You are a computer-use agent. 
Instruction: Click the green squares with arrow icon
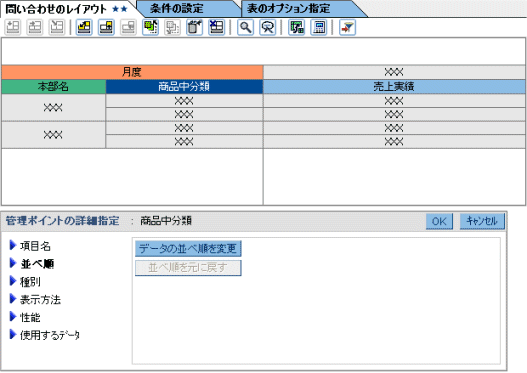tap(150, 27)
